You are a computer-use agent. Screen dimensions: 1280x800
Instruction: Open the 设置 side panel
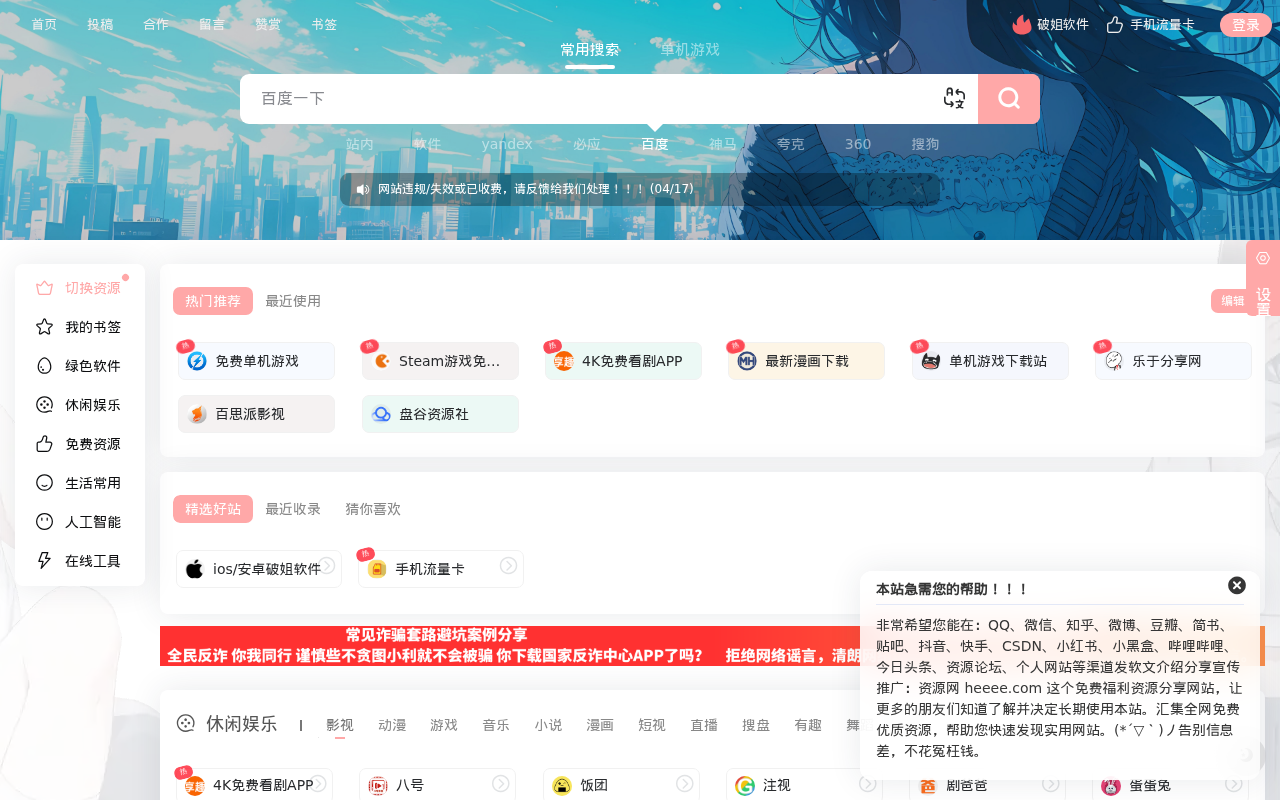tap(1263, 278)
